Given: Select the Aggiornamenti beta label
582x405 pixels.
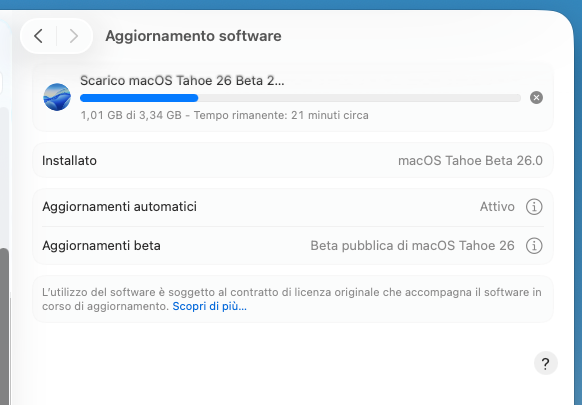Looking at the screenshot, I should [x=101, y=246].
